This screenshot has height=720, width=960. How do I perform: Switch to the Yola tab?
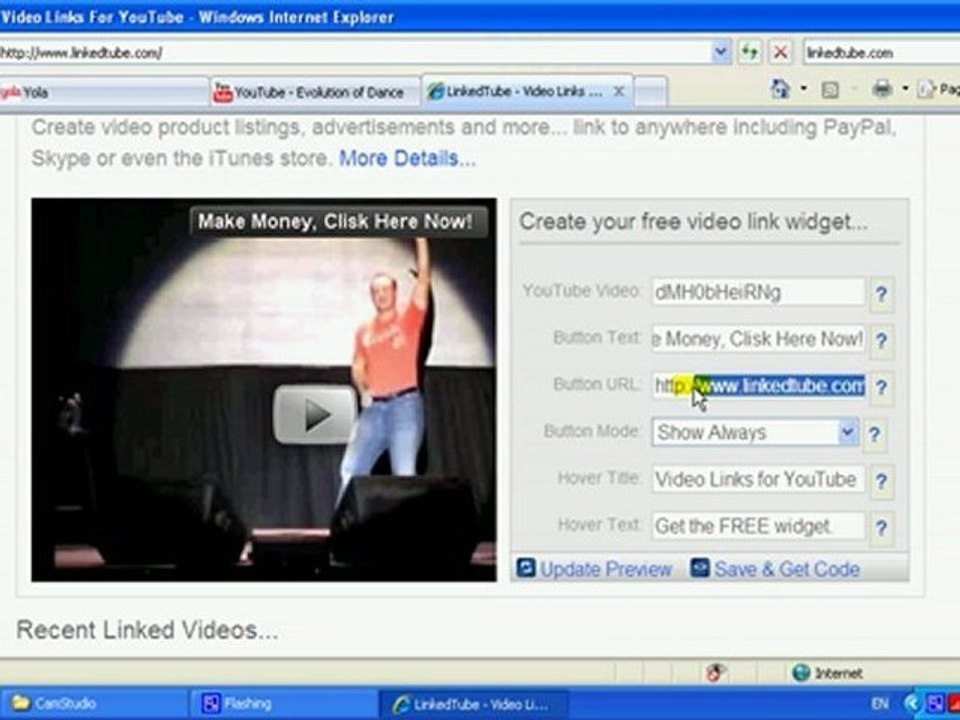(x=104, y=92)
